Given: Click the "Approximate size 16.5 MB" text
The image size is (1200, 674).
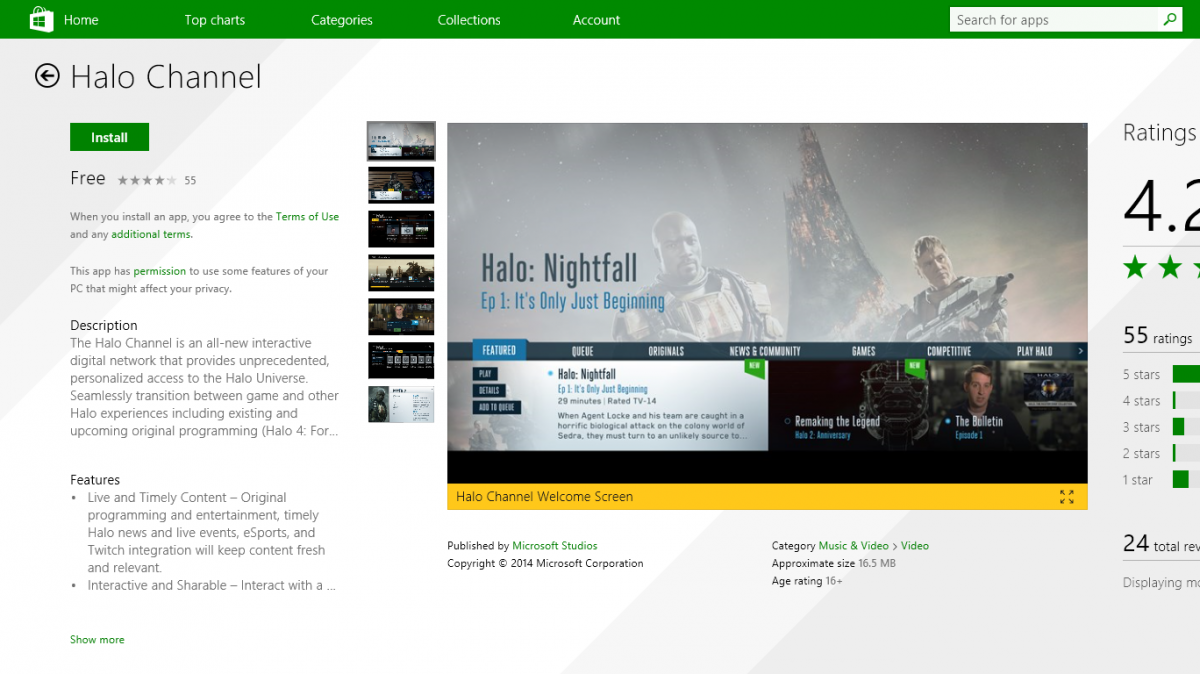Looking at the screenshot, I should click(834, 563).
